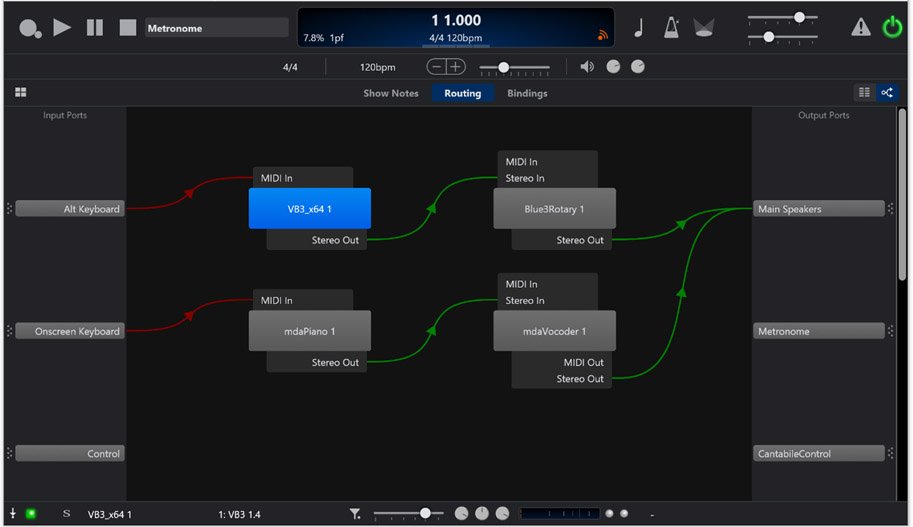
Task: Click the Record button in transport
Action: 30,28
